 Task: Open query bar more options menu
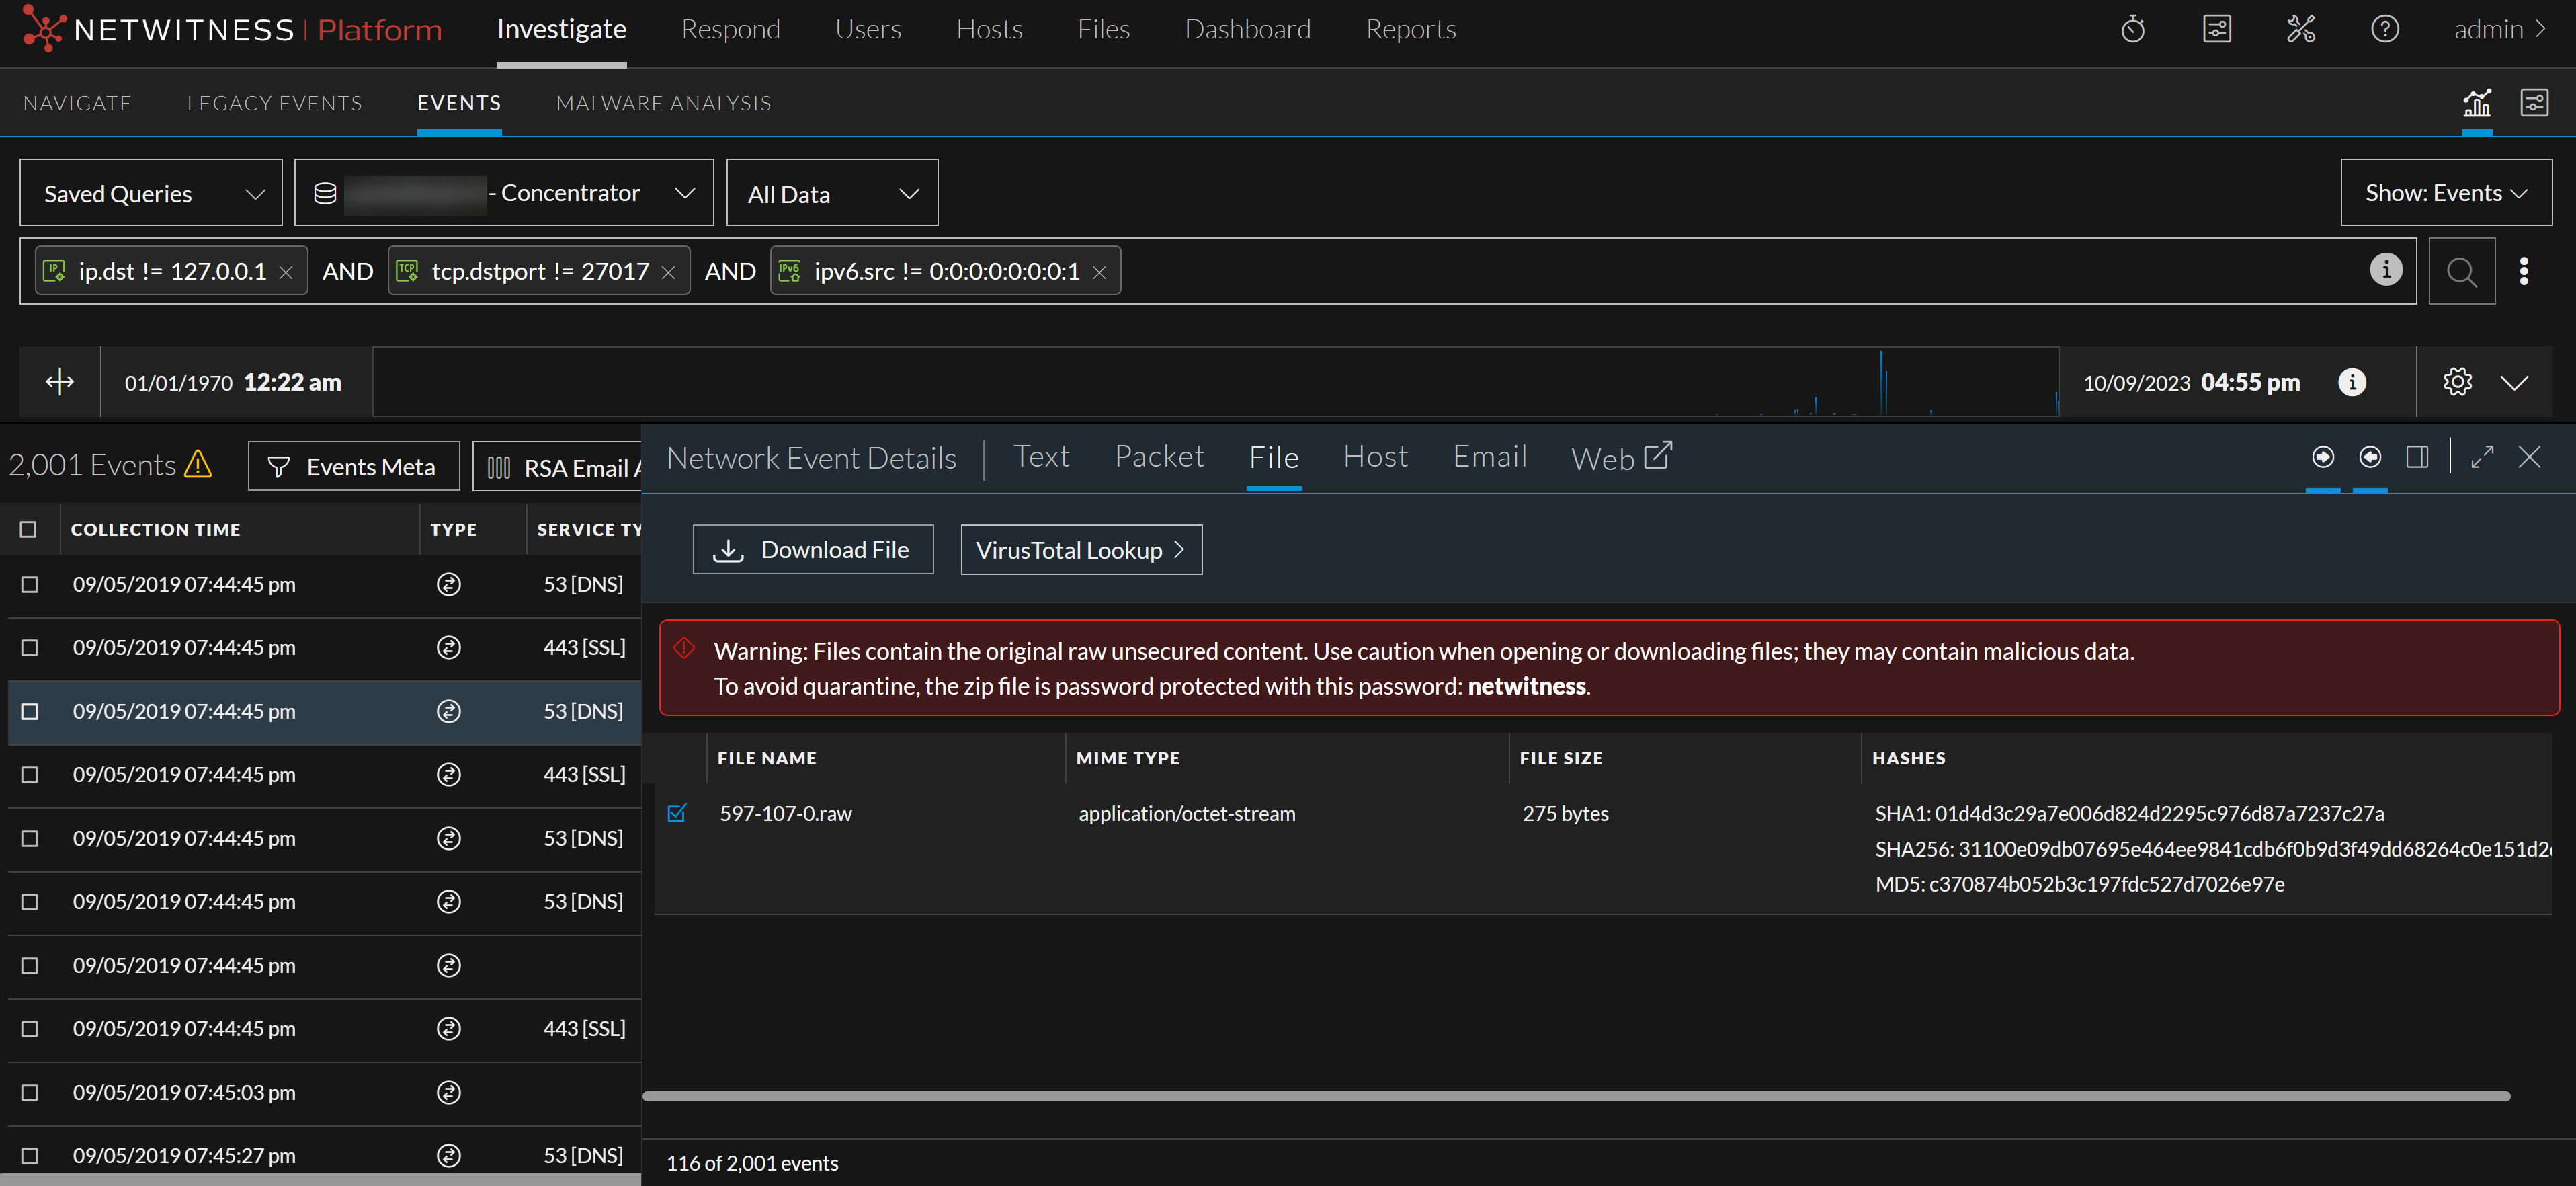(2525, 270)
